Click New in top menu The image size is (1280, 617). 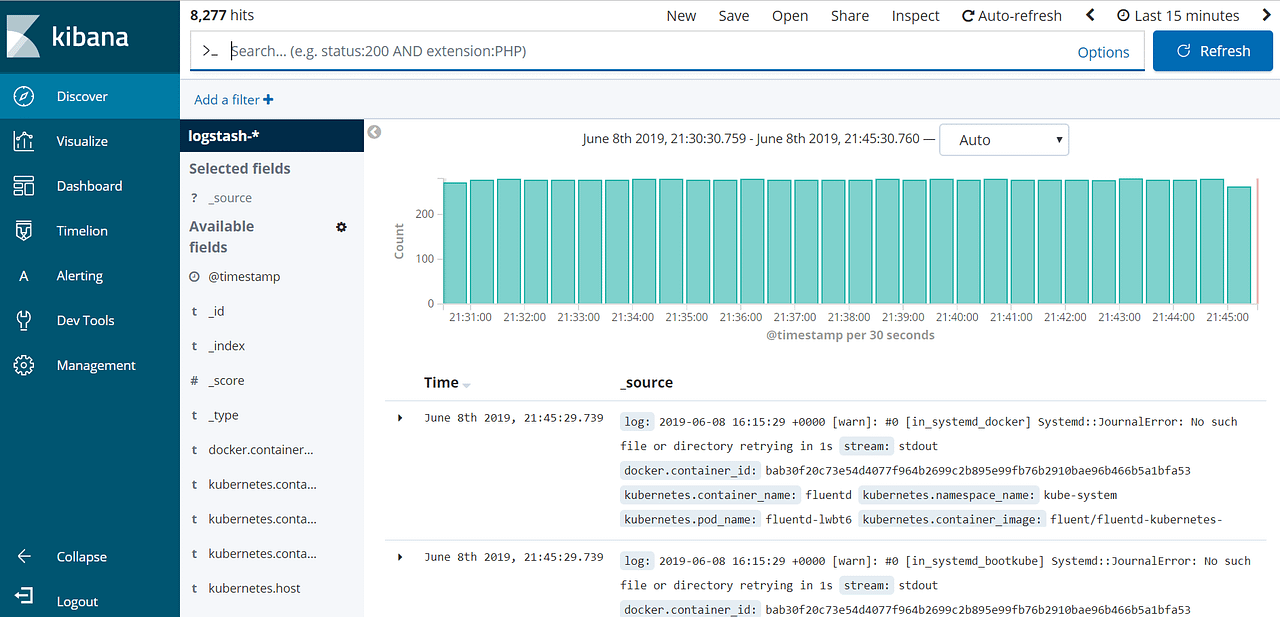tap(681, 15)
